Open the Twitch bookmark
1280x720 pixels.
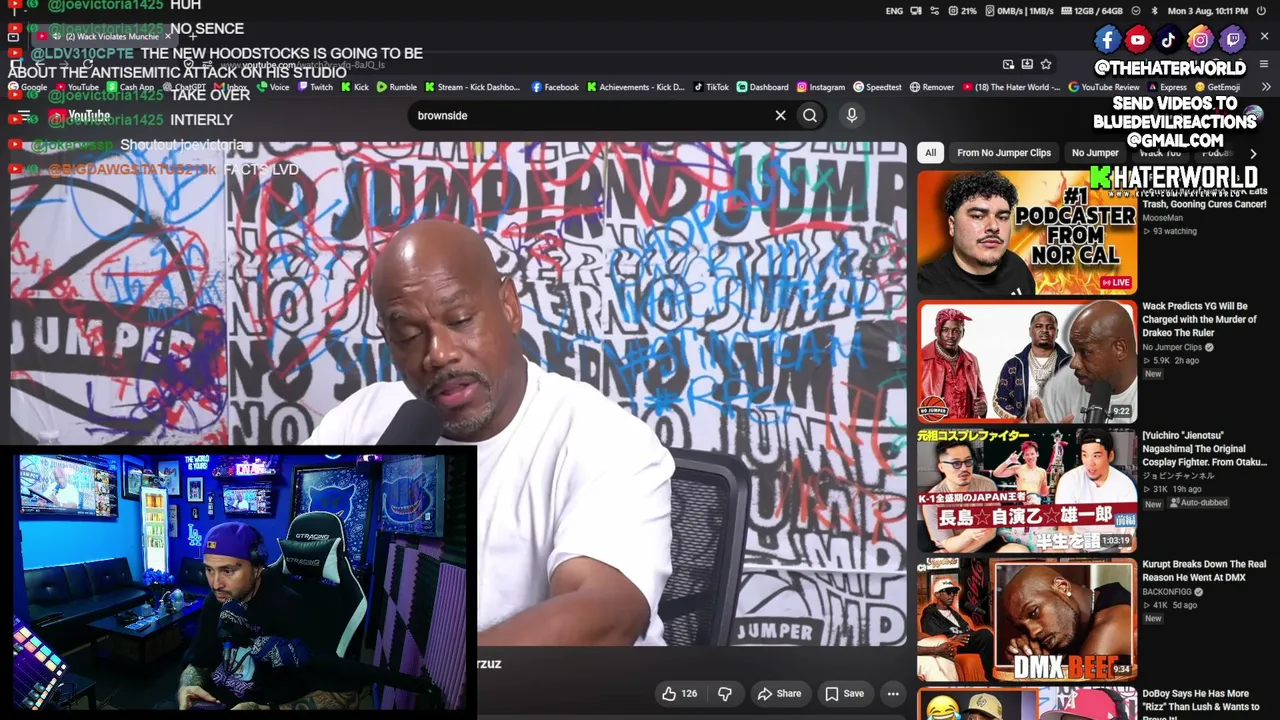315,87
